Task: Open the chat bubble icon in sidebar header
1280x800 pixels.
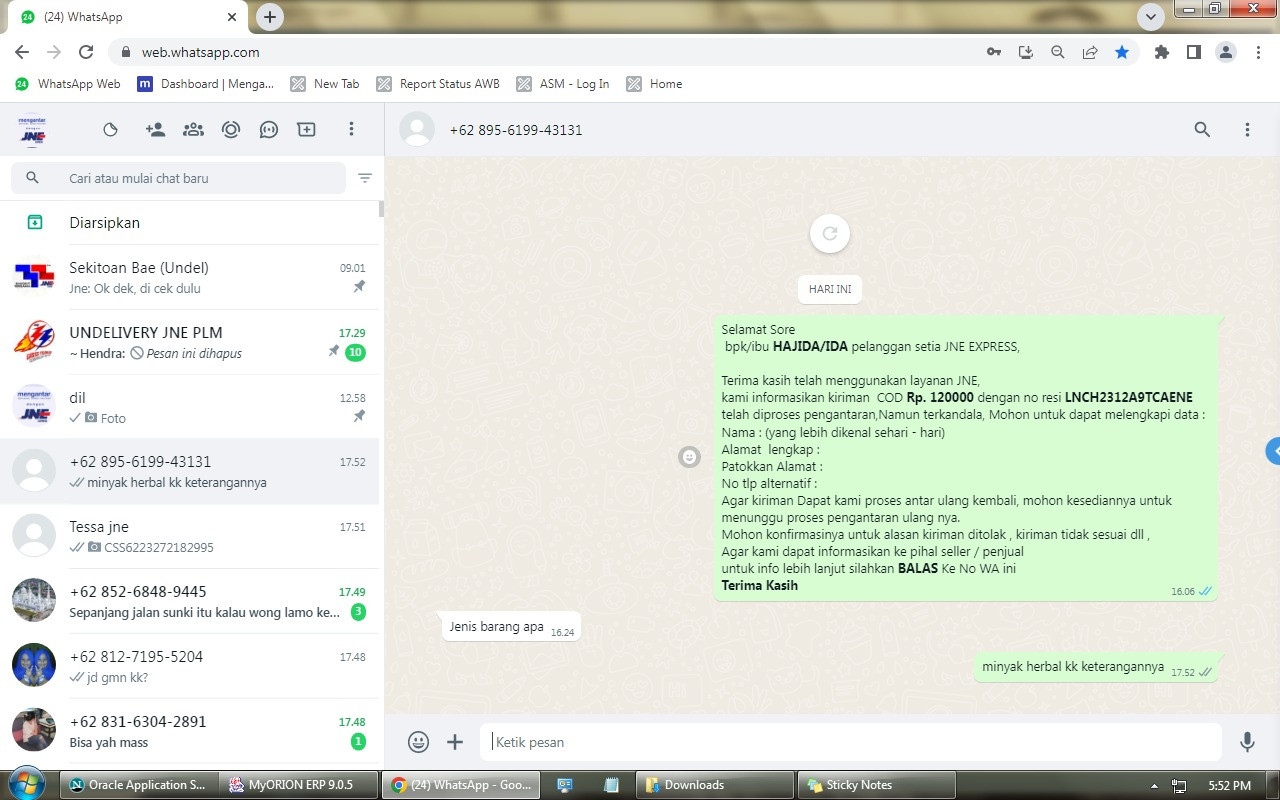Action: [x=268, y=129]
